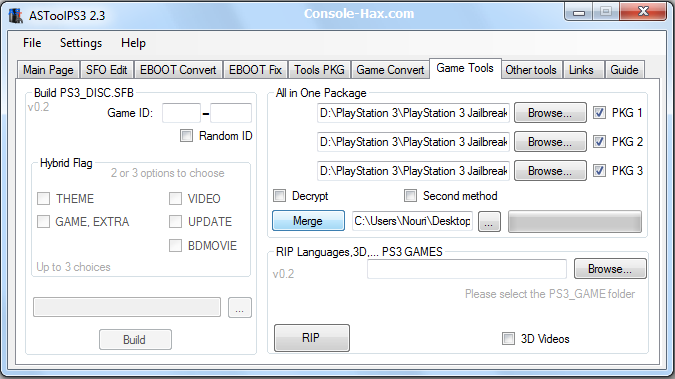Check the BDMOVIE hybrid flag
Screen dimensions: 675x379
[x=175, y=245]
